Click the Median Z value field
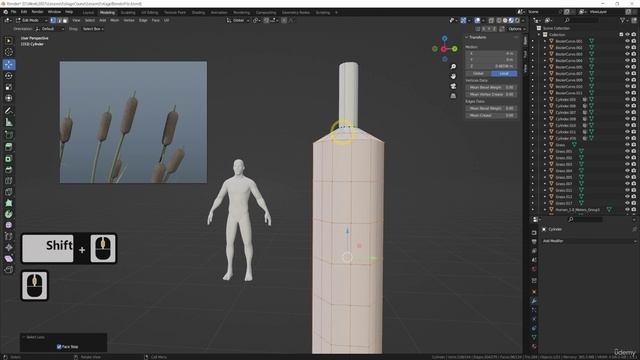 click(x=491, y=66)
